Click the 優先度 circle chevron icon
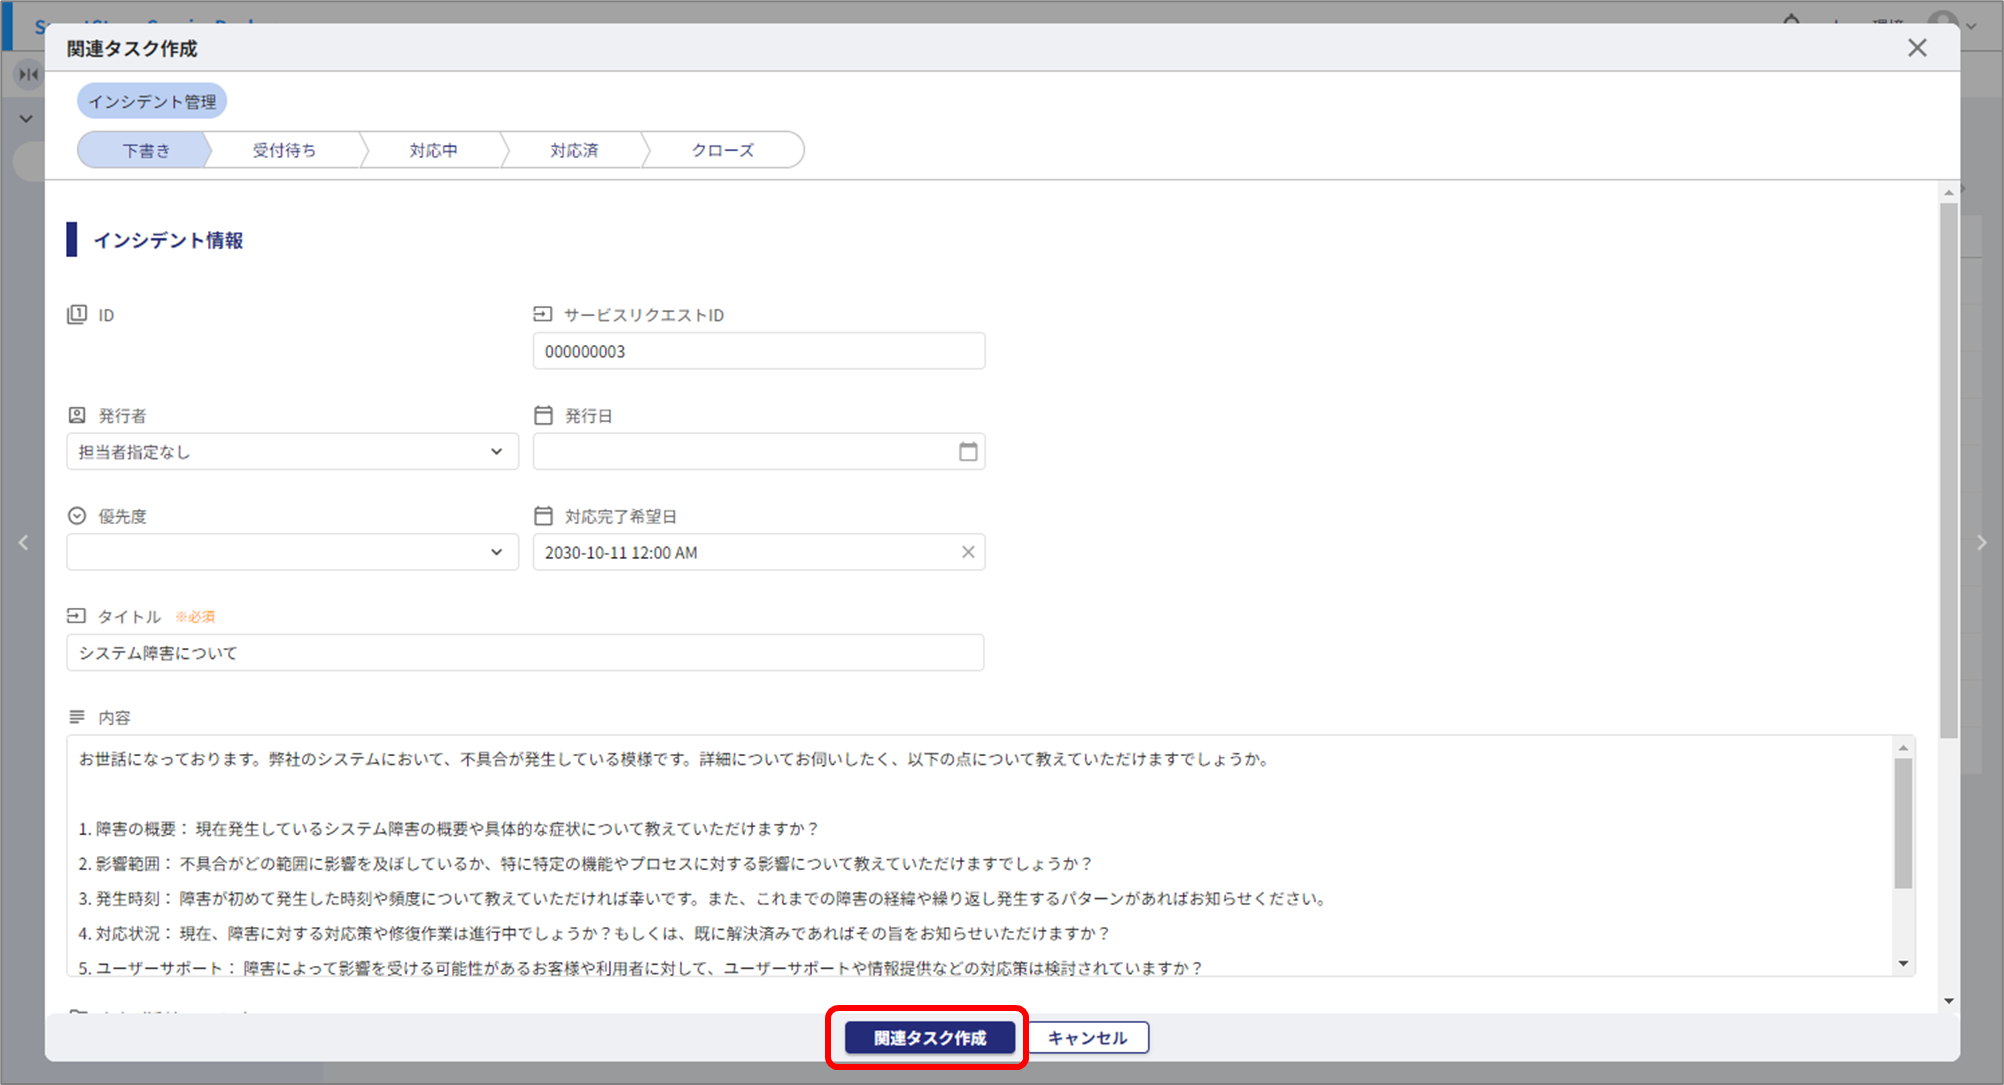 (77, 516)
